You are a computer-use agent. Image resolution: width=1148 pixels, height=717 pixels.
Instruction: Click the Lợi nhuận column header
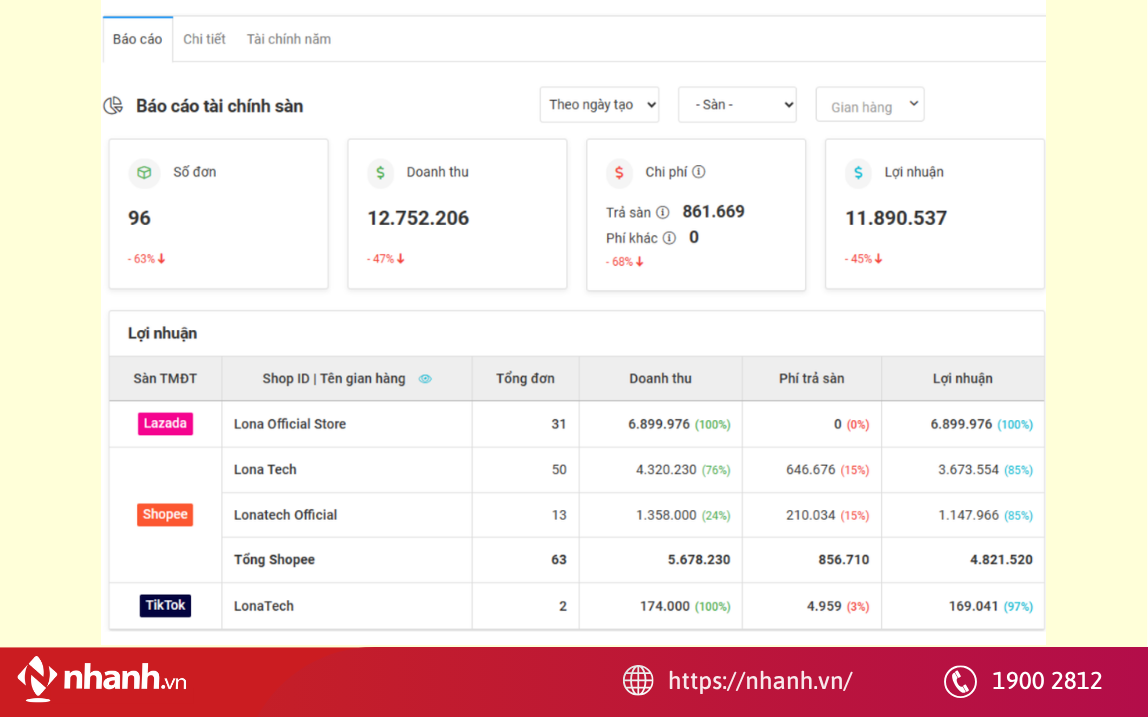click(963, 379)
